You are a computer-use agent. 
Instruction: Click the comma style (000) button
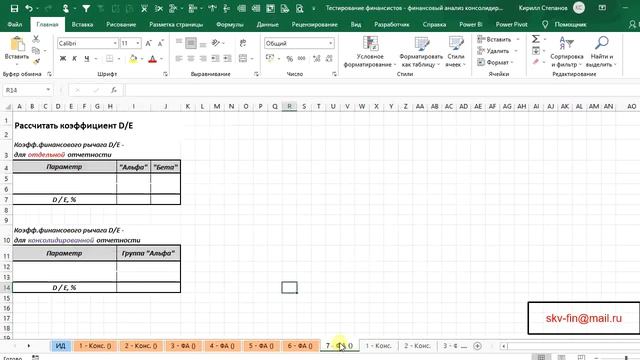click(302, 59)
